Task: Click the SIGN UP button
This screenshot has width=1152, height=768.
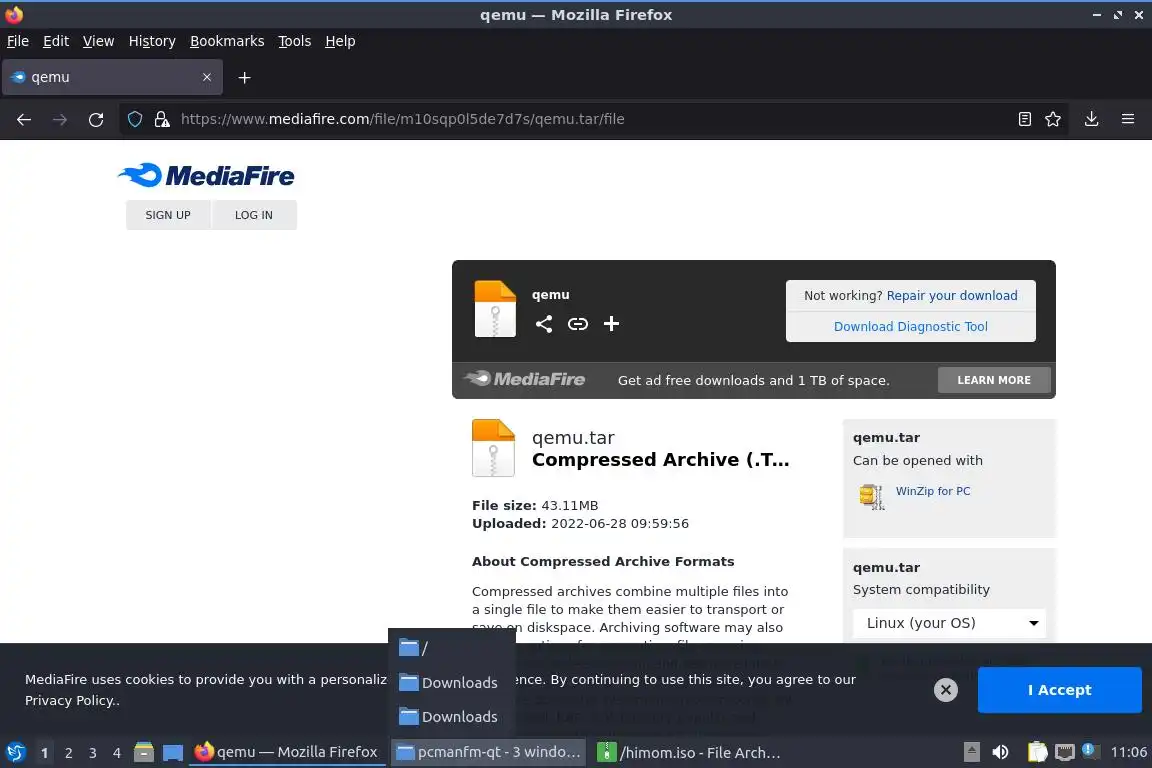Action: (168, 215)
